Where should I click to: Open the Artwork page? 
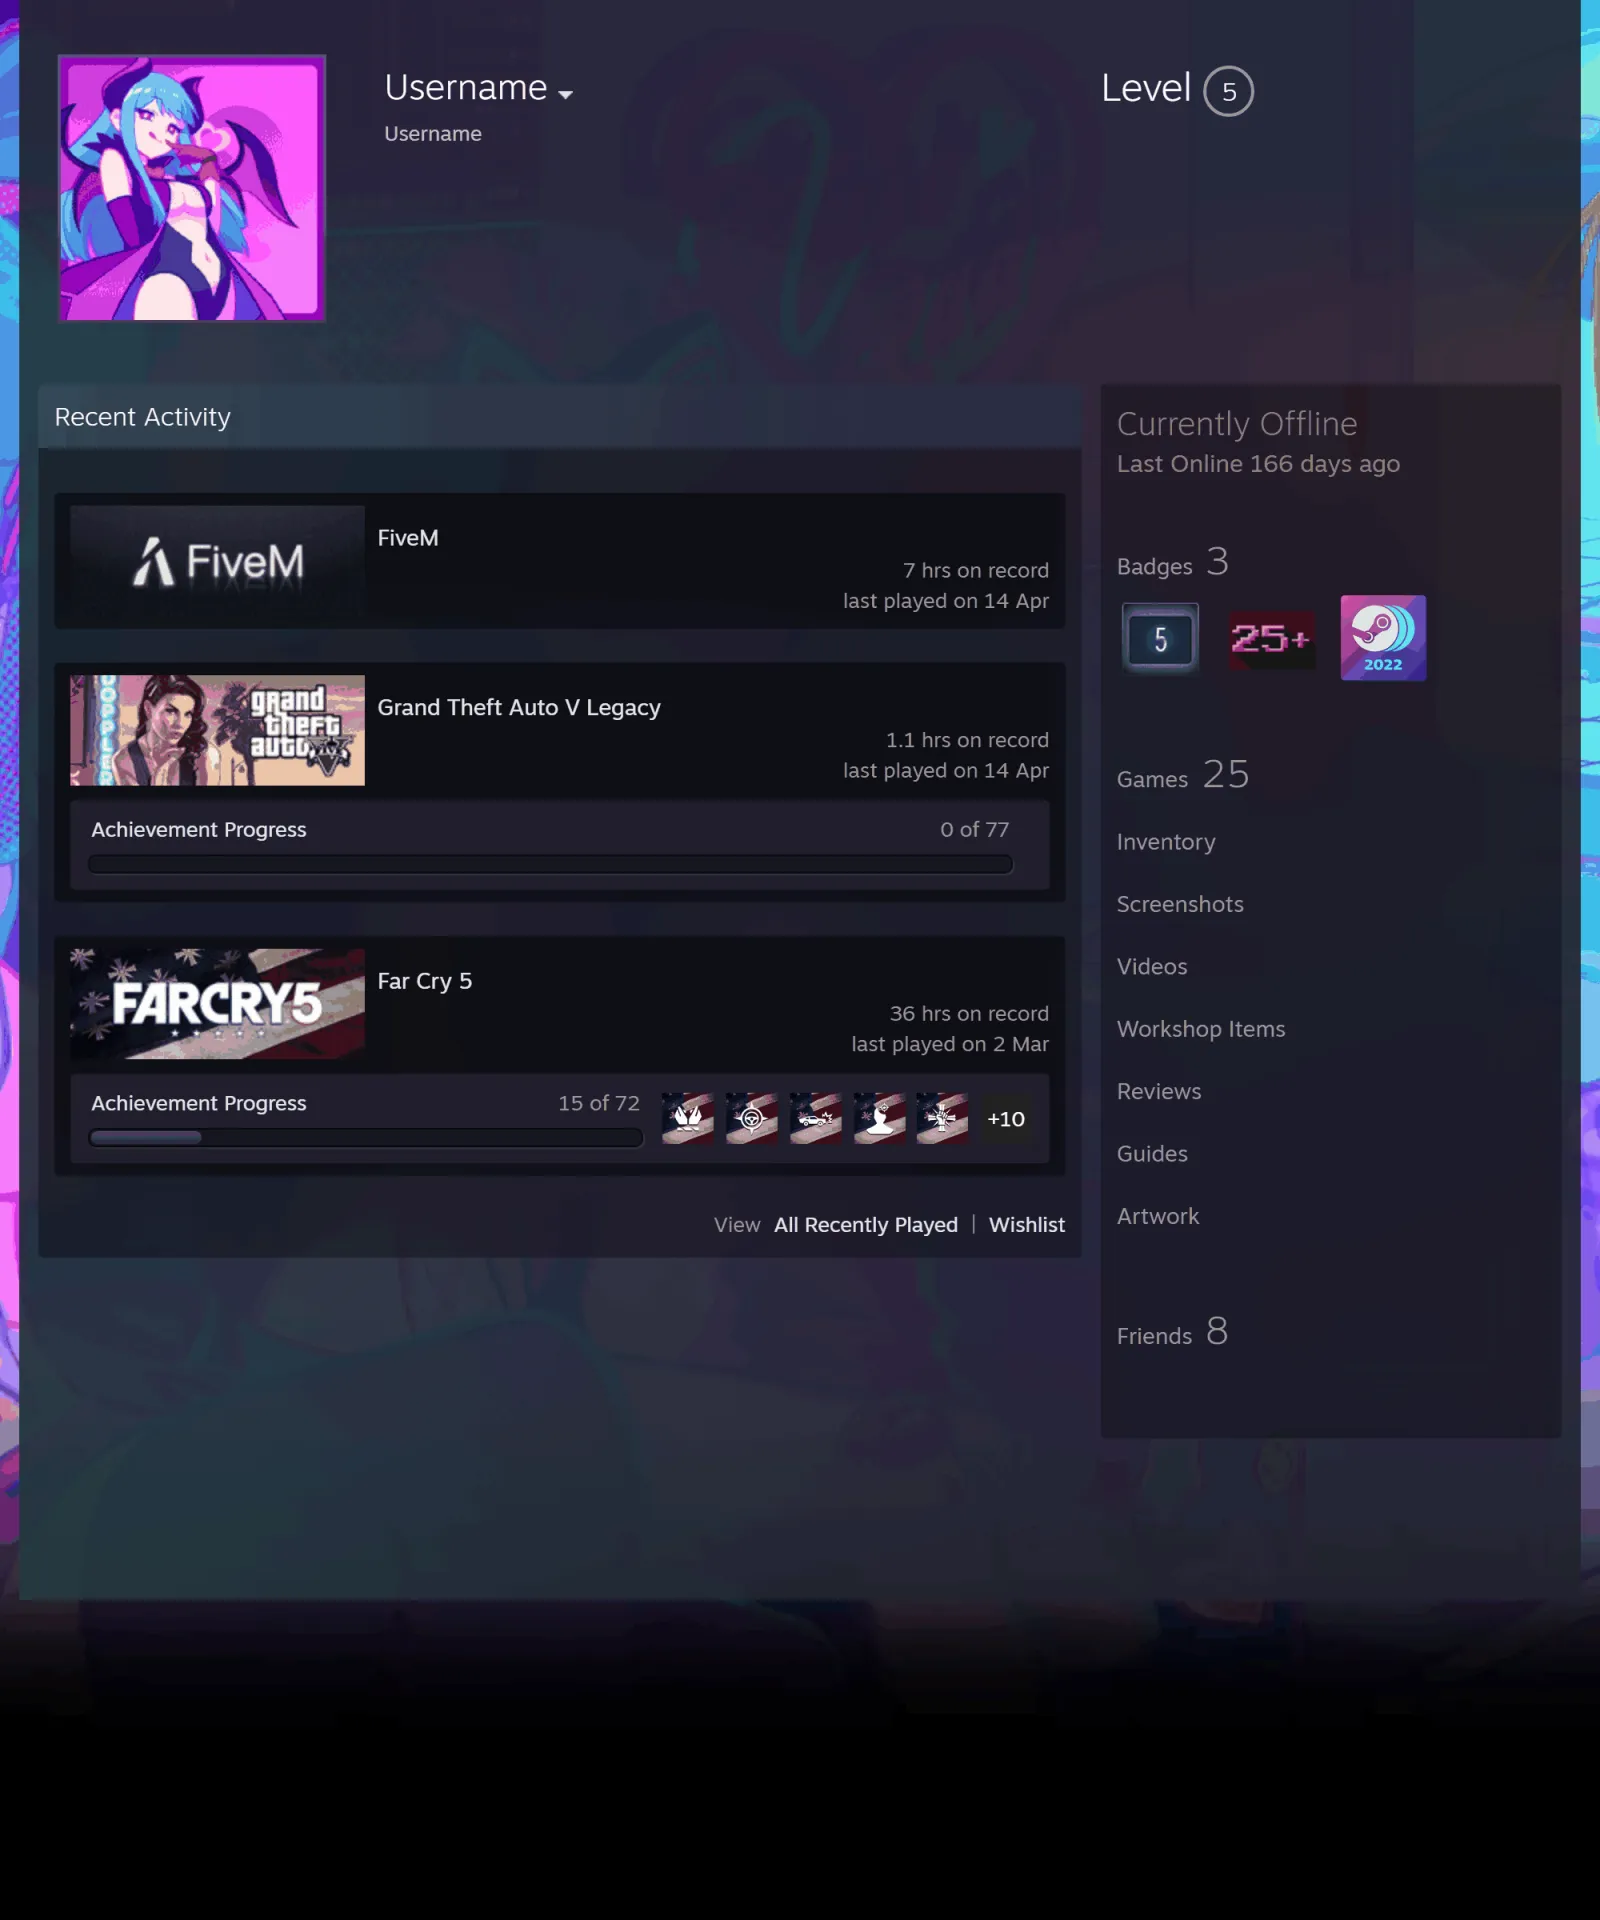coord(1158,1216)
